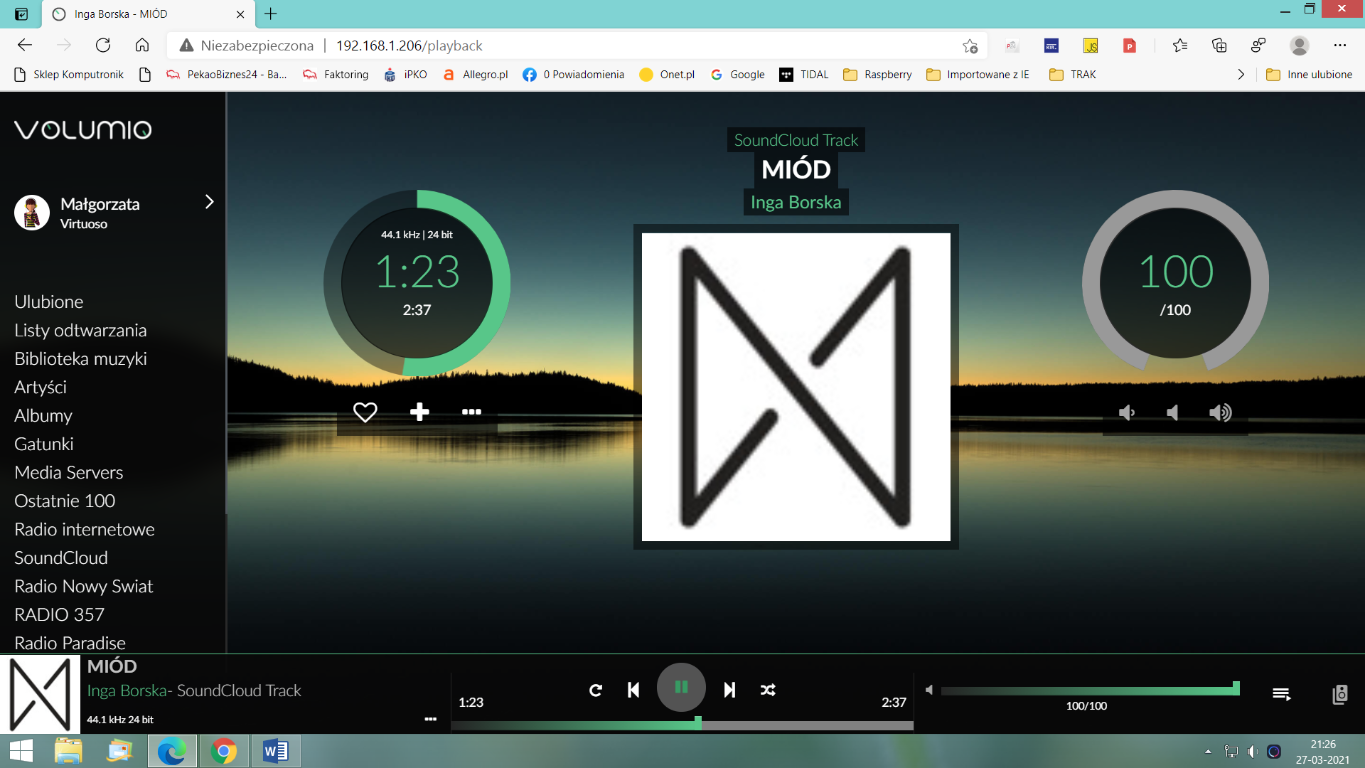Add the track to favourites with the heart icon
This screenshot has width=1365, height=768.
coord(365,412)
